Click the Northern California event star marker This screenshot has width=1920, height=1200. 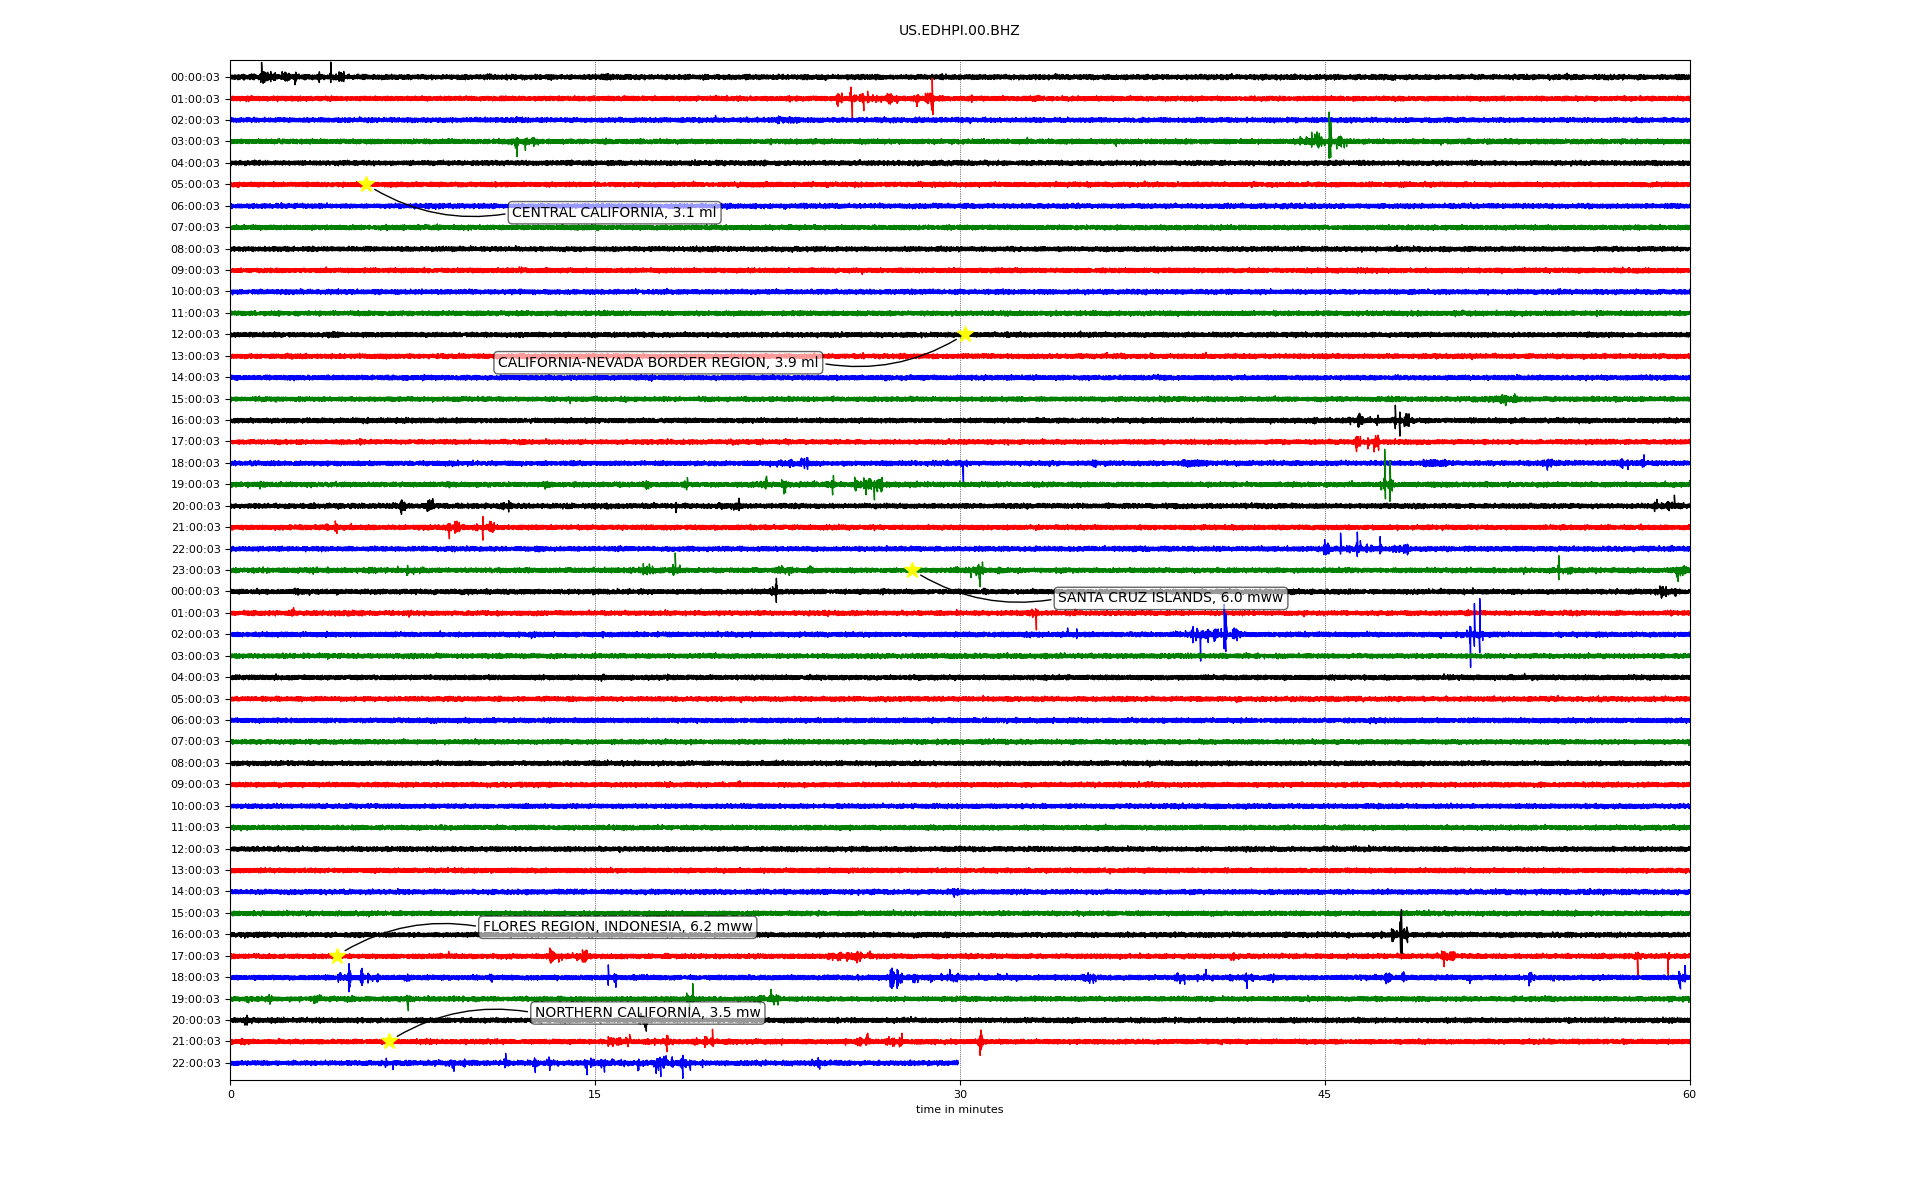tap(389, 1041)
